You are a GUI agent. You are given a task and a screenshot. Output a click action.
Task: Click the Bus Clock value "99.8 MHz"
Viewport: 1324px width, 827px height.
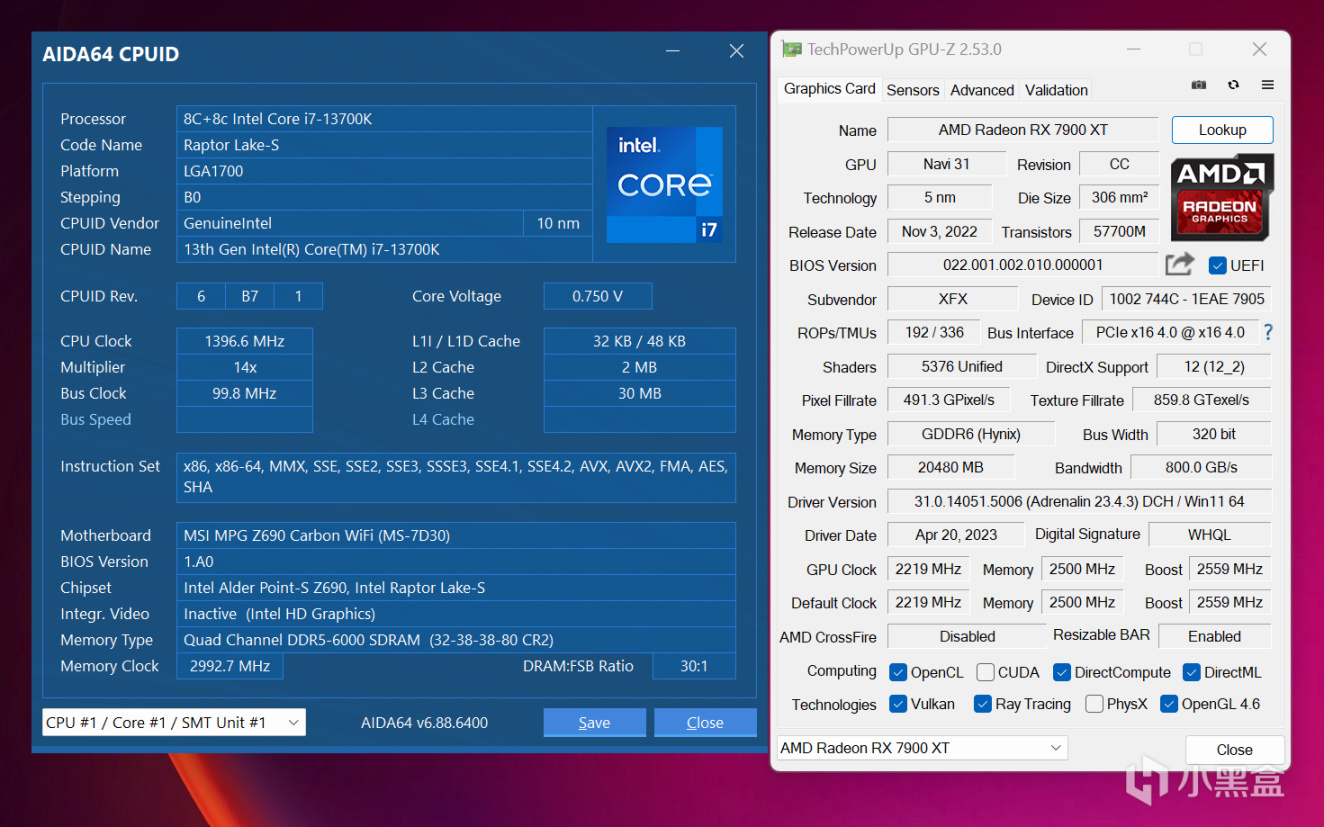(245, 393)
